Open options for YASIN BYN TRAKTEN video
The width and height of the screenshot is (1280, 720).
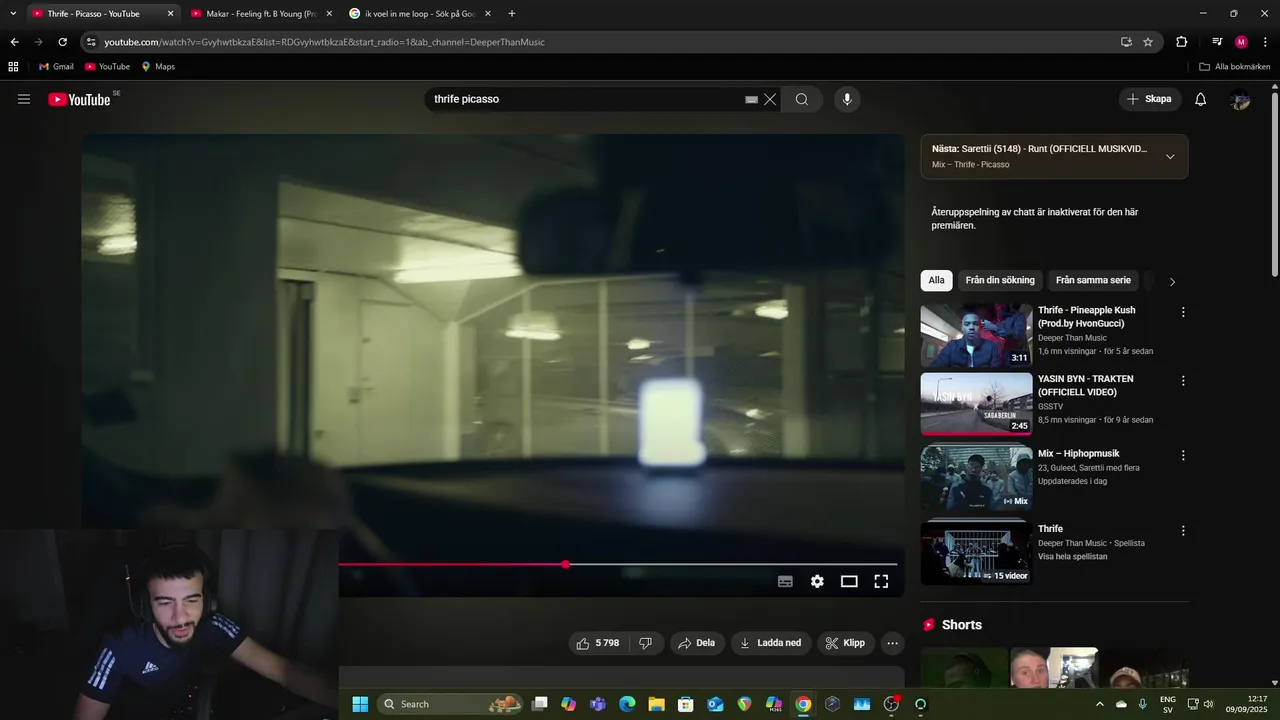tap(1183, 381)
